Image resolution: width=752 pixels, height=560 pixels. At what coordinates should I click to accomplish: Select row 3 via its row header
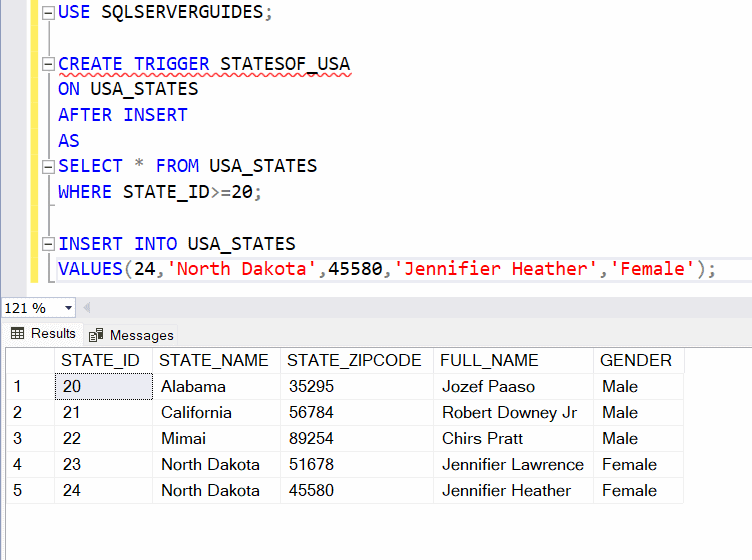point(31,438)
